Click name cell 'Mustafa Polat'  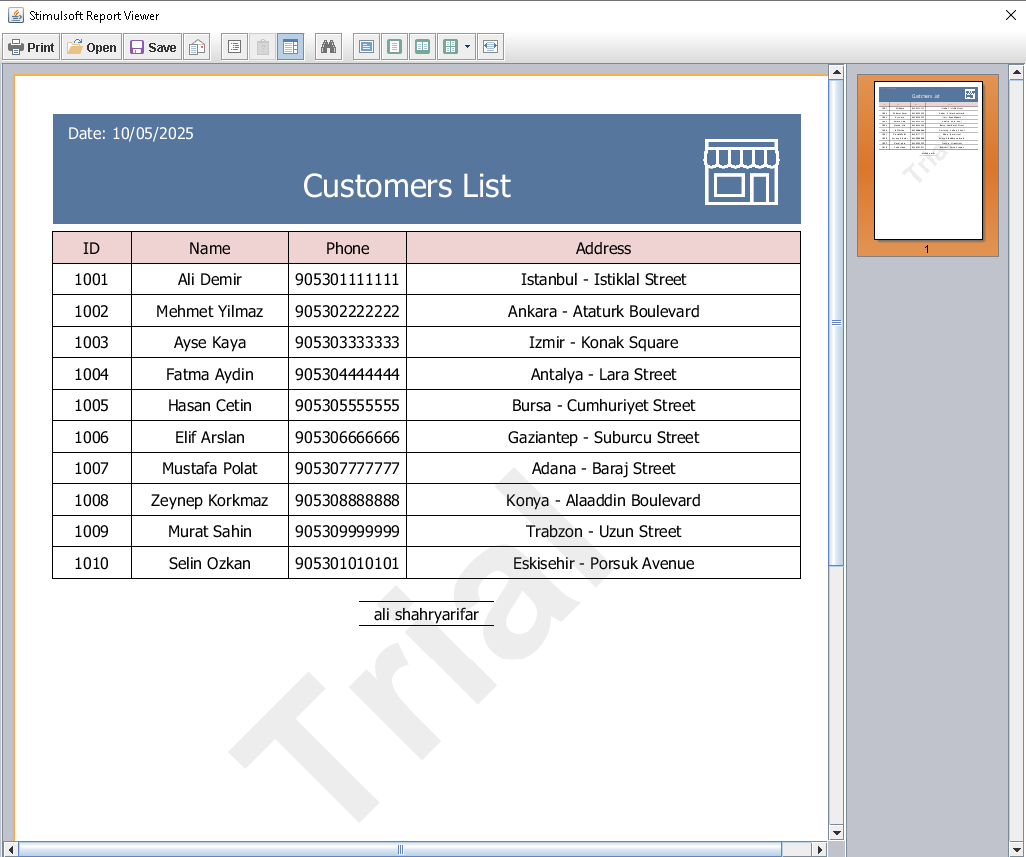pyautogui.click(x=209, y=468)
